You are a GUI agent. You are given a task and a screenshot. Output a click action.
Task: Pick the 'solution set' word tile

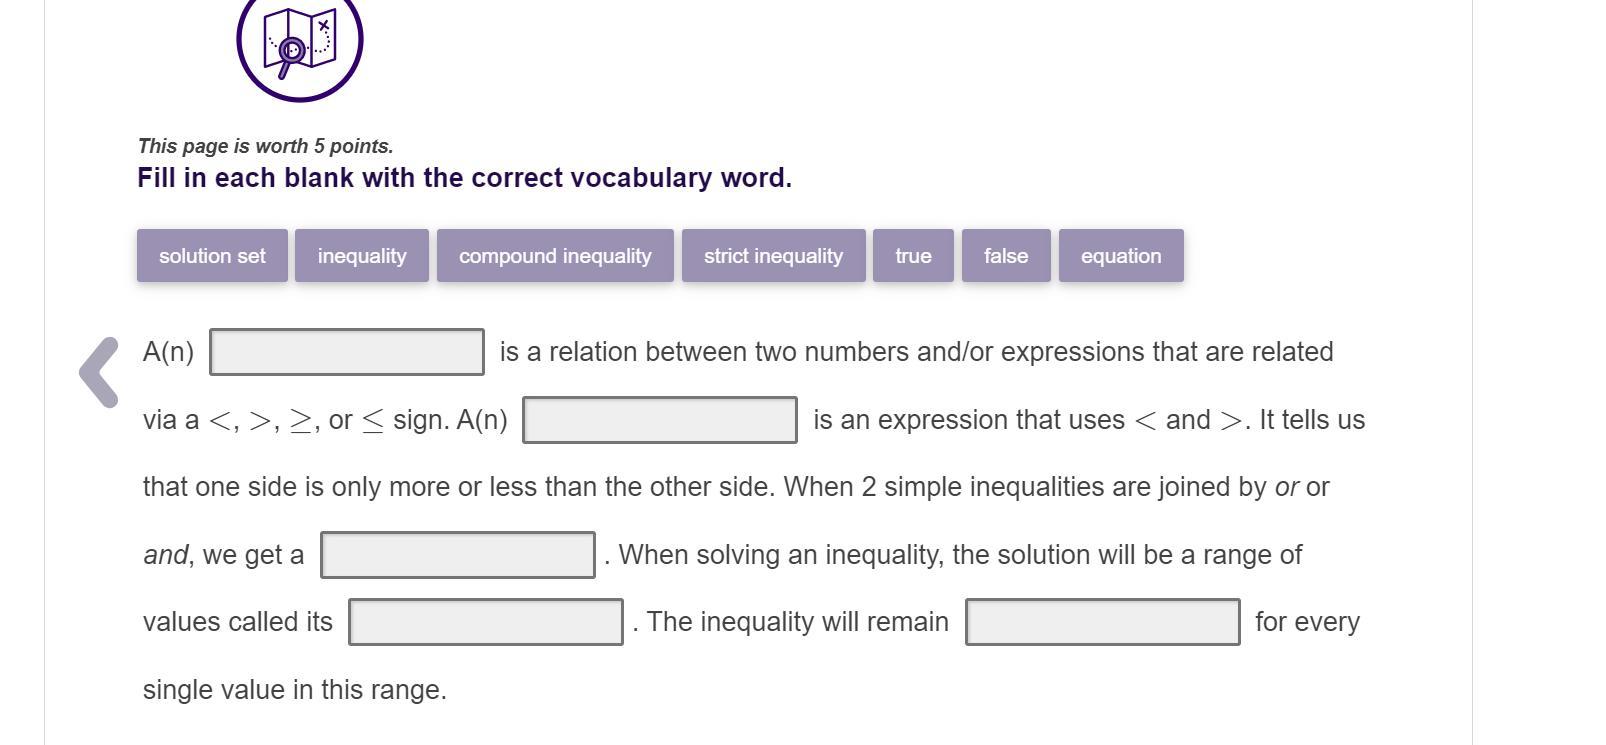click(212, 256)
